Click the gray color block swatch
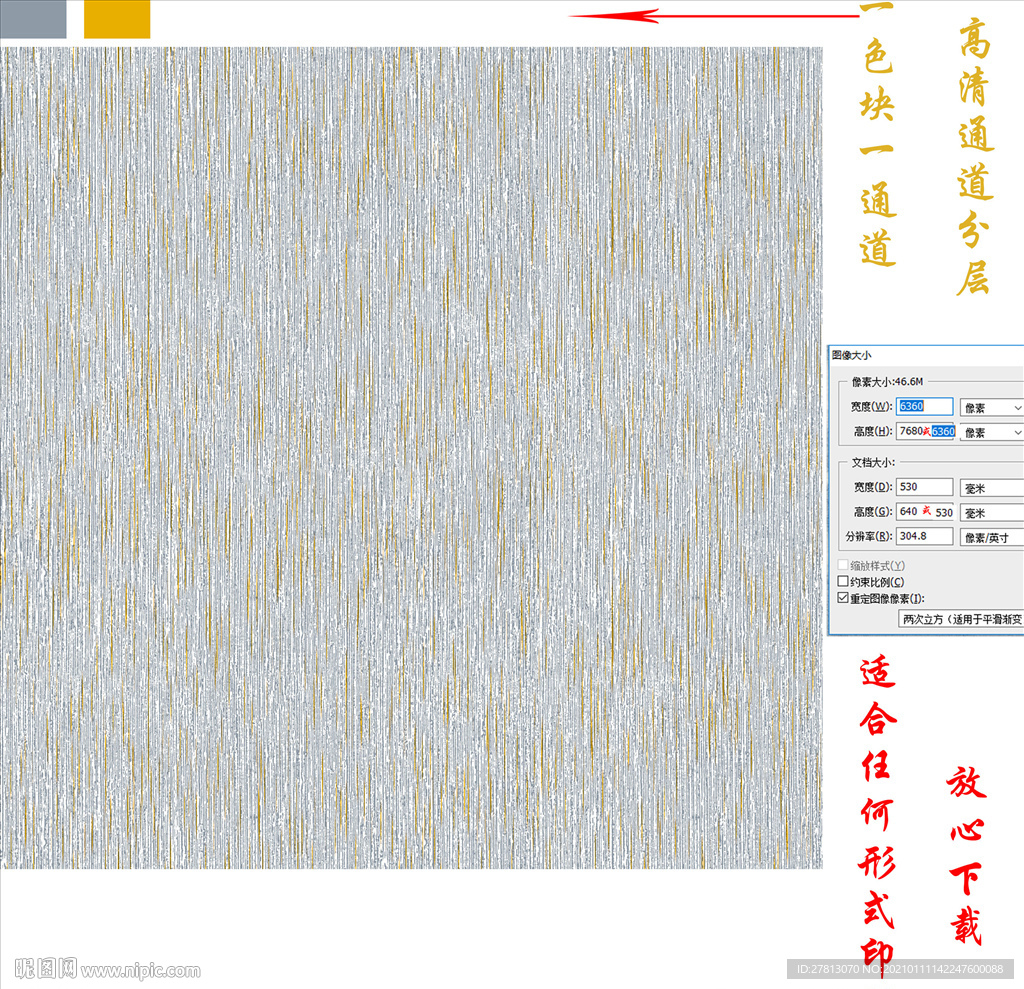1024x989 pixels. (33, 19)
